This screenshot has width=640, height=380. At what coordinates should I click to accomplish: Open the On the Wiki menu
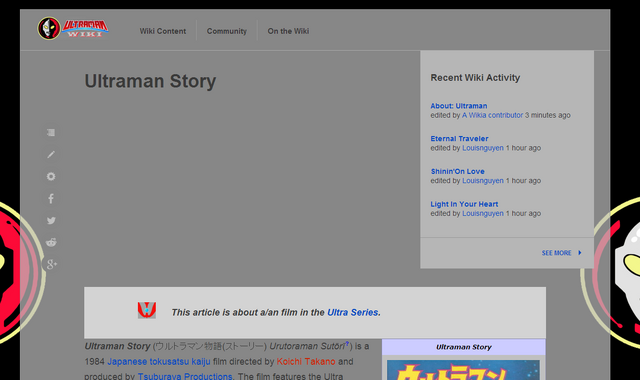[288, 31]
